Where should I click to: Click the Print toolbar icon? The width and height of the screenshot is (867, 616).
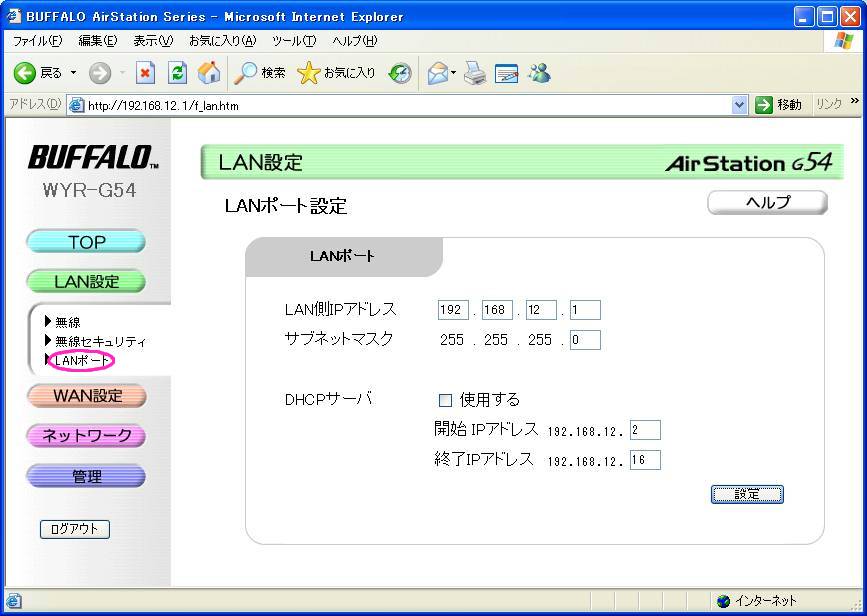coord(474,73)
